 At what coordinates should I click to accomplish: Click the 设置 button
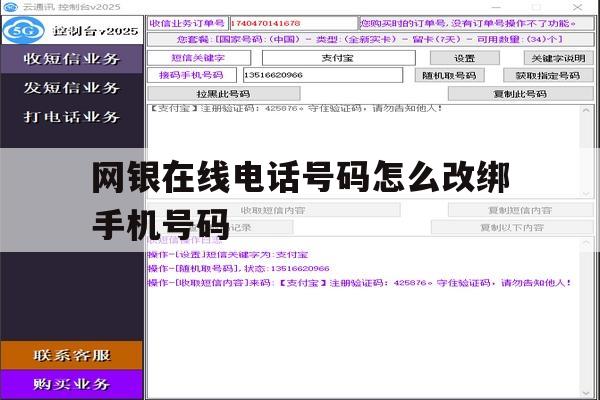pos(465,58)
